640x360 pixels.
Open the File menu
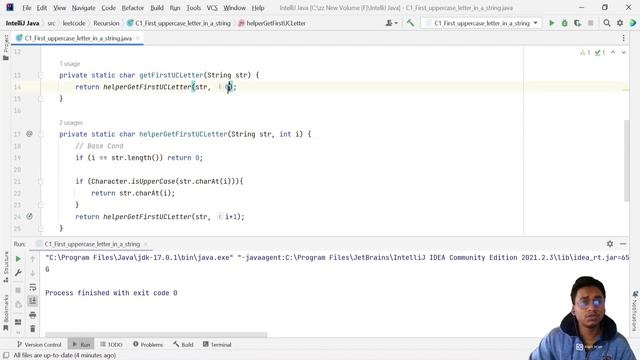pos(27,8)
